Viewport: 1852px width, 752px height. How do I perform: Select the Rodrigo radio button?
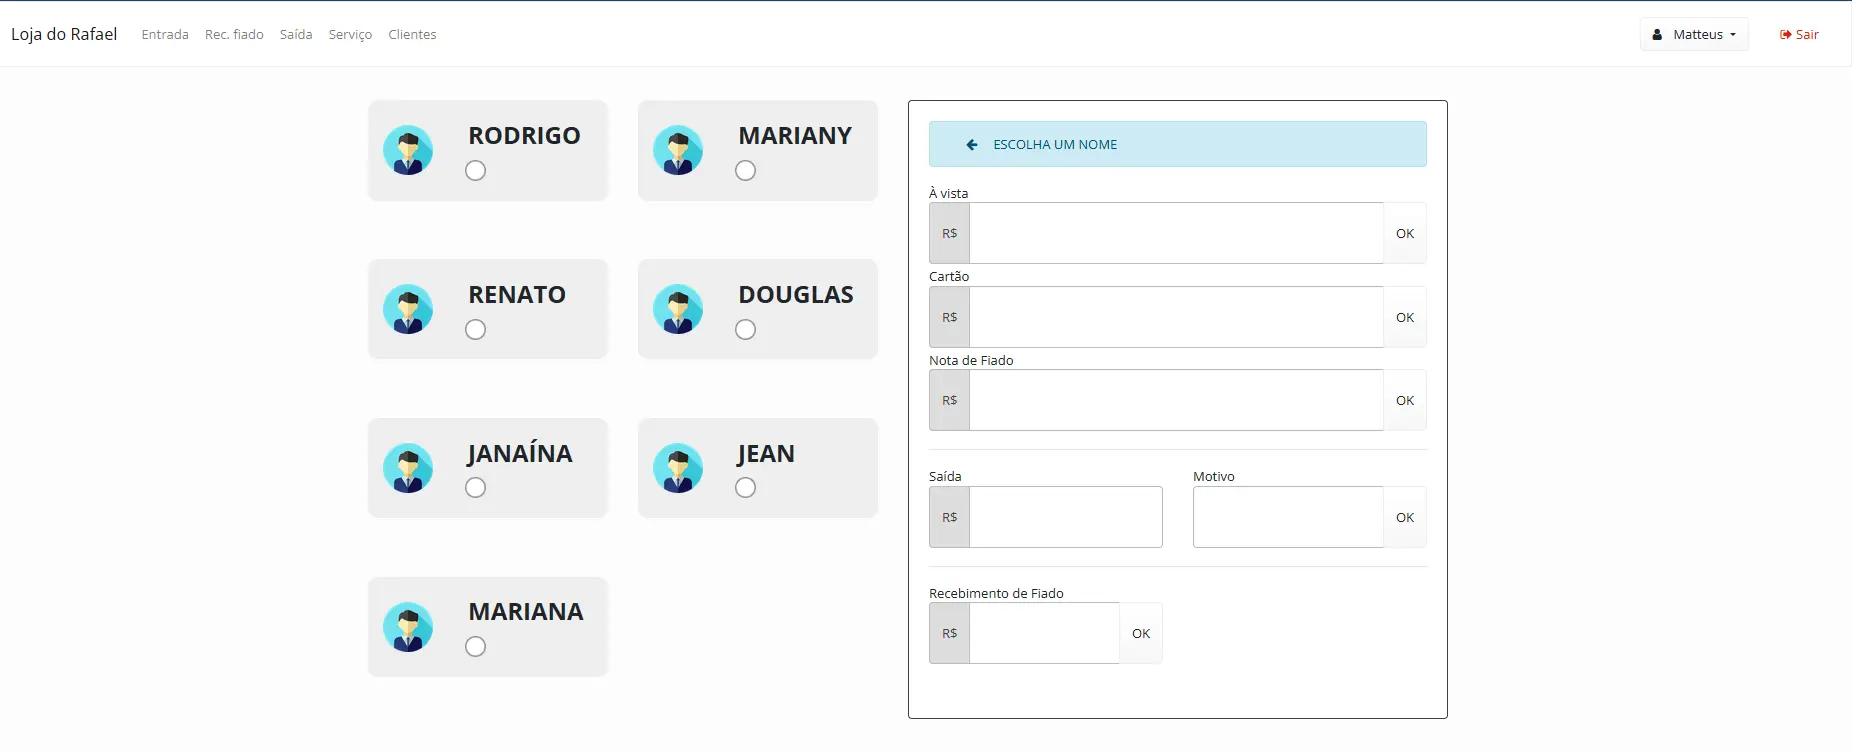click(476, 171)
